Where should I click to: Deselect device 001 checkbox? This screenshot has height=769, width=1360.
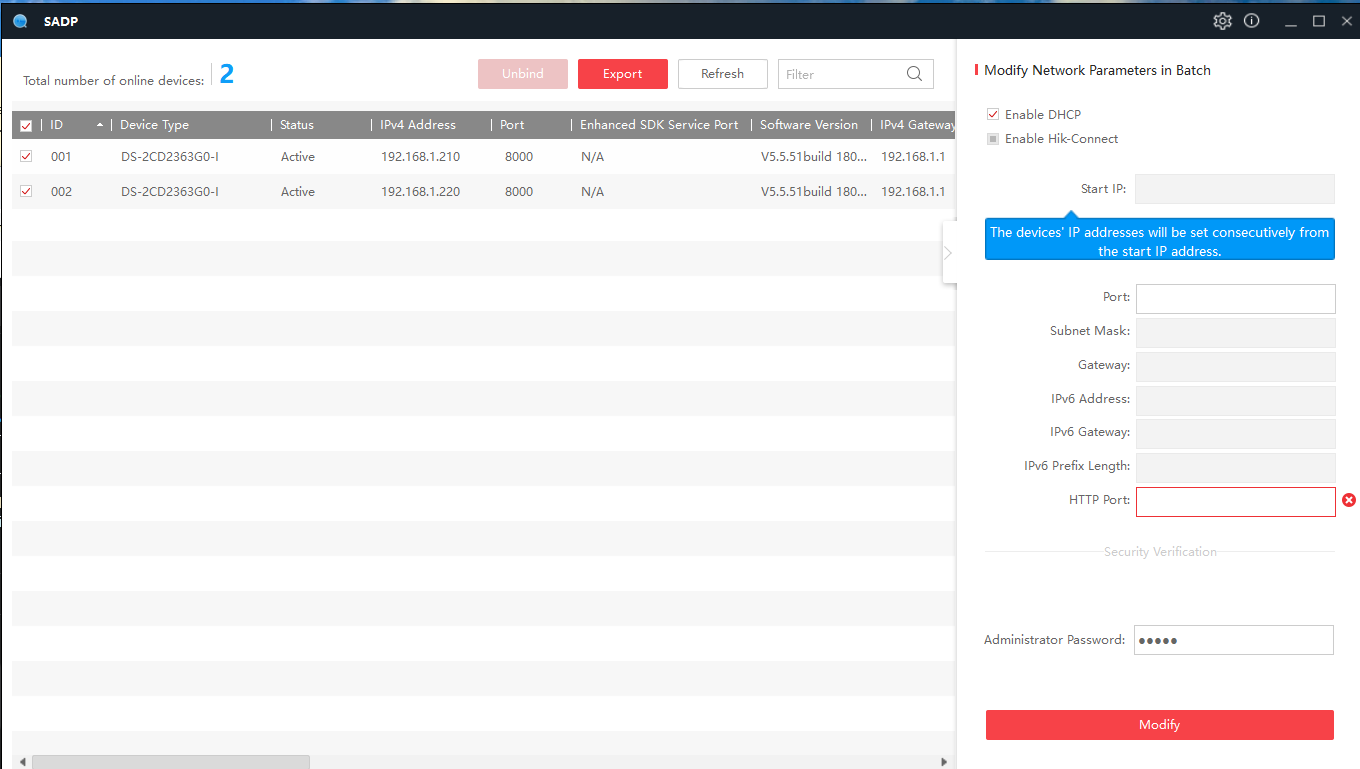click(x=26, y=157)
